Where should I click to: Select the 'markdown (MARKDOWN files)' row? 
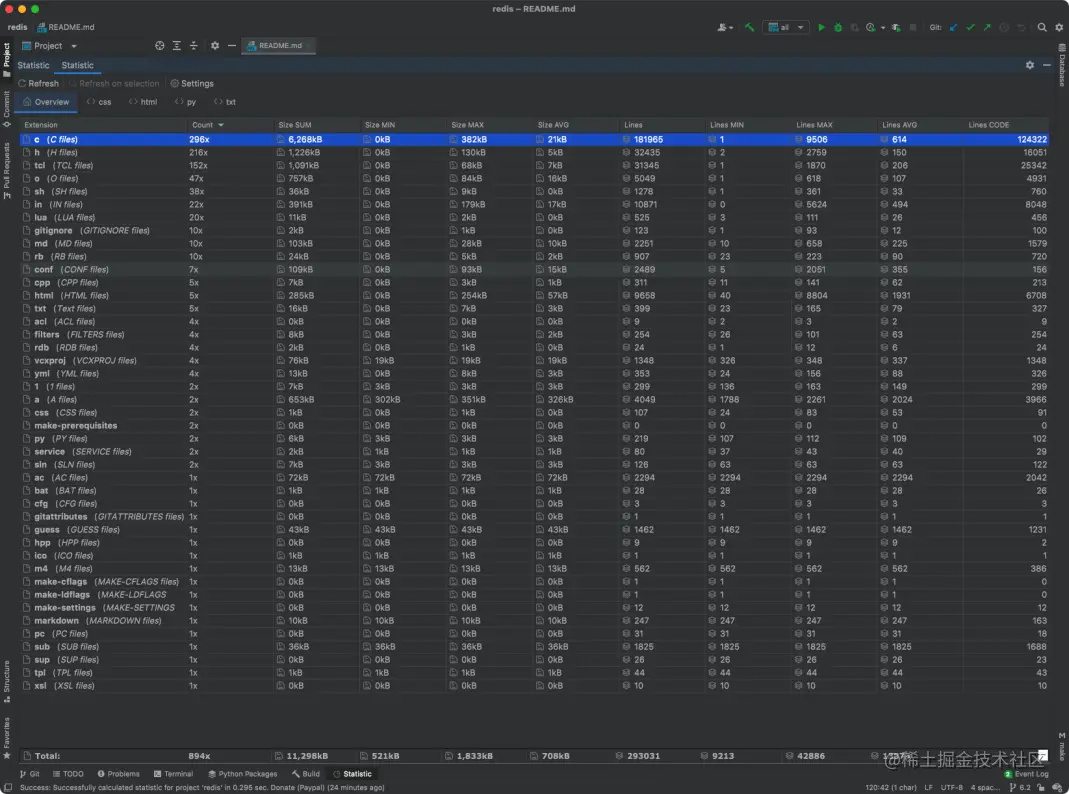534,621
